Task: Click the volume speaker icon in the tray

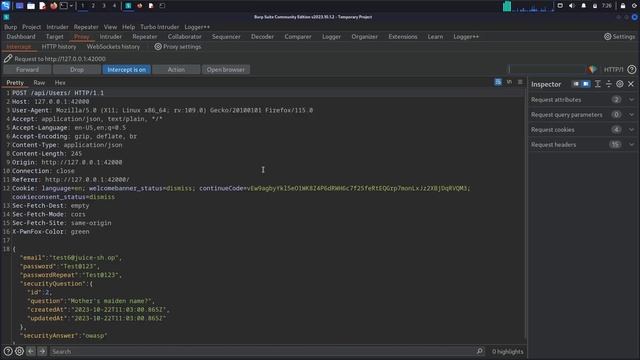Action: [x=571, y=6]
